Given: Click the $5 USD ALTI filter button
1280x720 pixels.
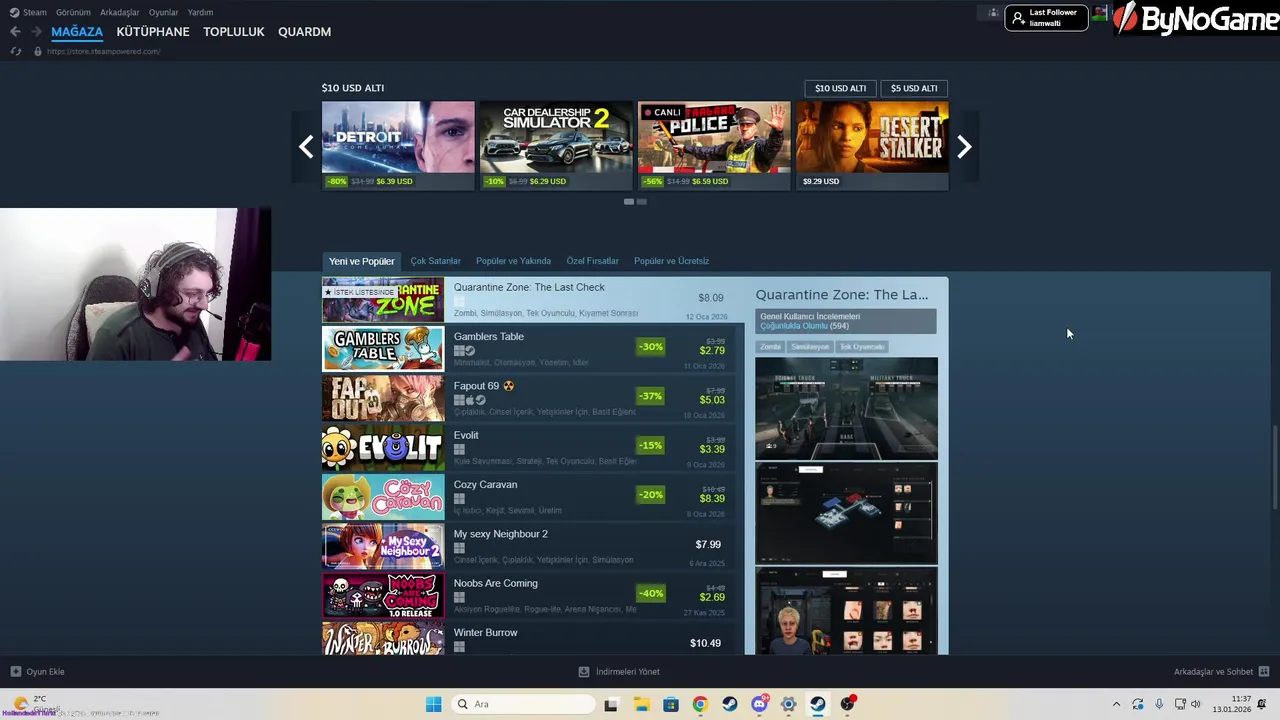Looking at the screenshot, I should point(914,88).
